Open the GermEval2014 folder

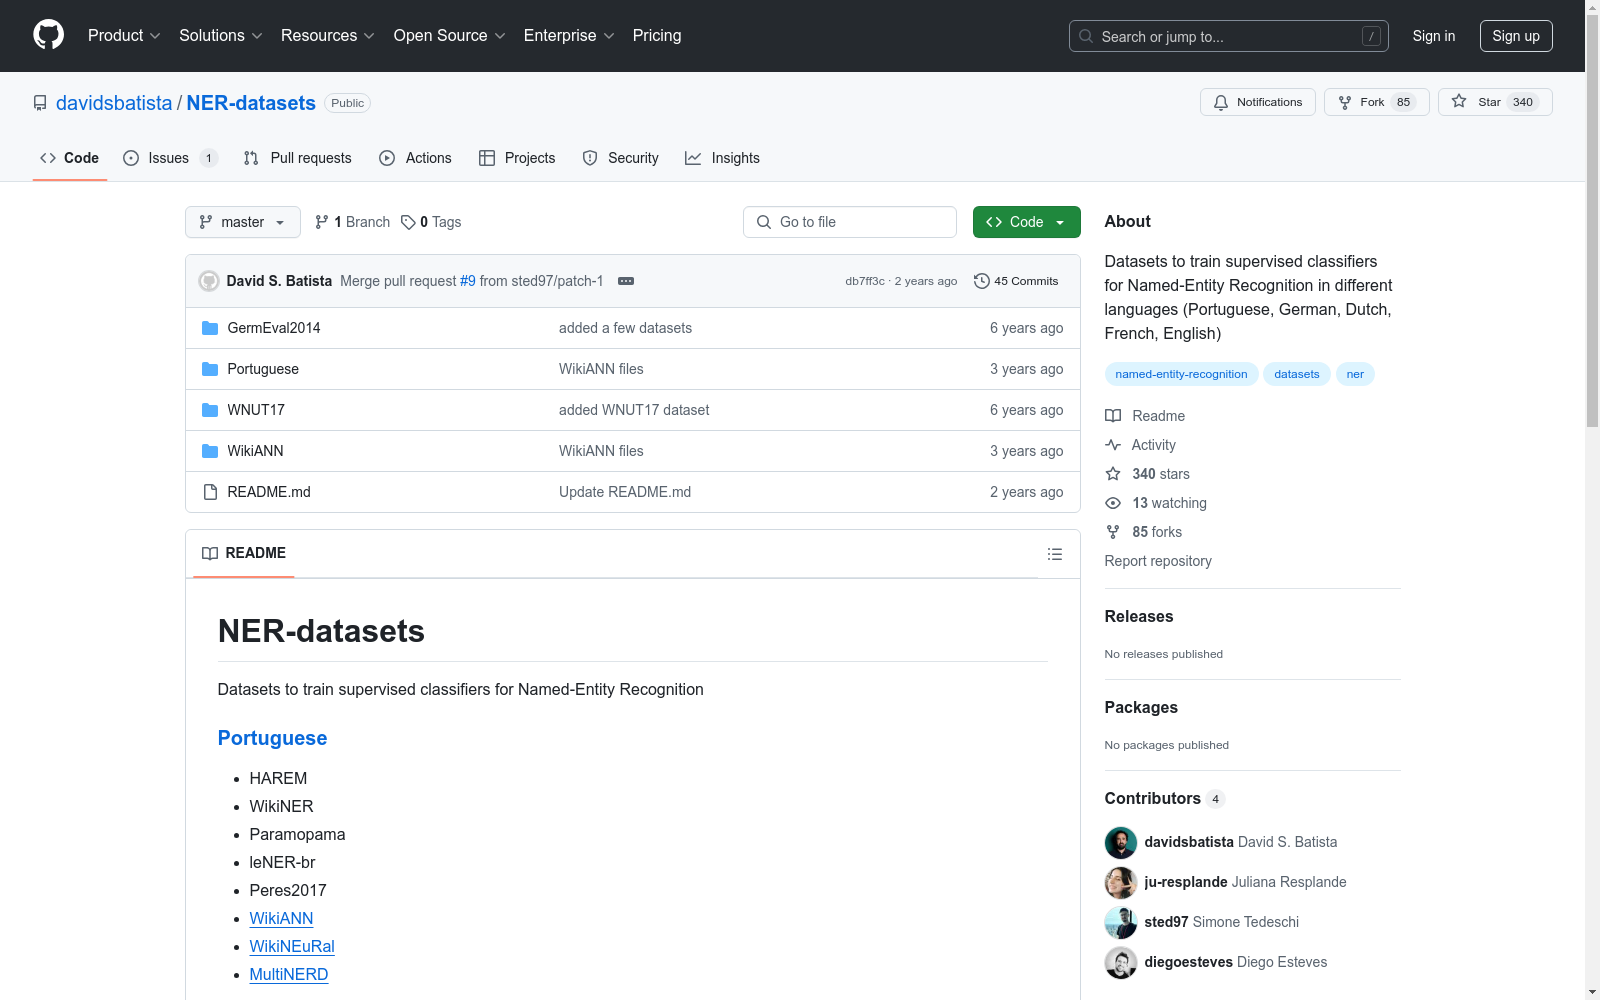[x=274, y=328]
